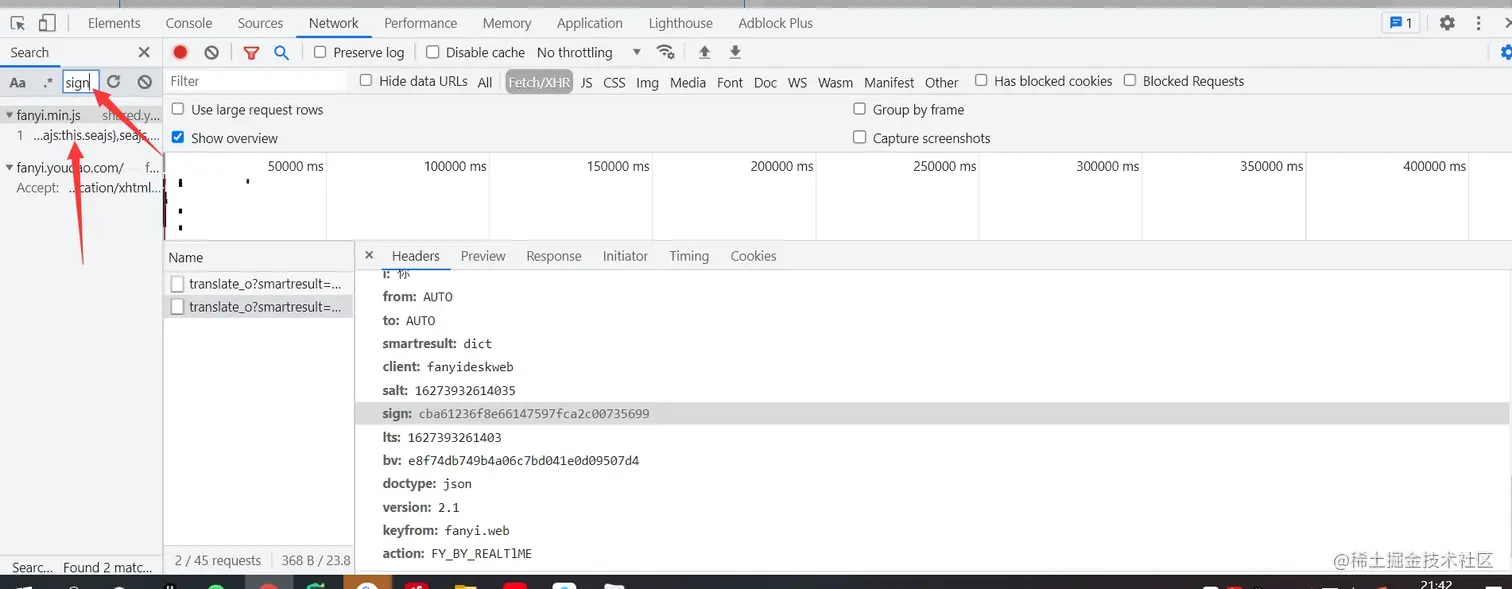Viewport: 1512px width, 589px height.
Task: Export HAR file with download arrow
Action: click(735, 52)
